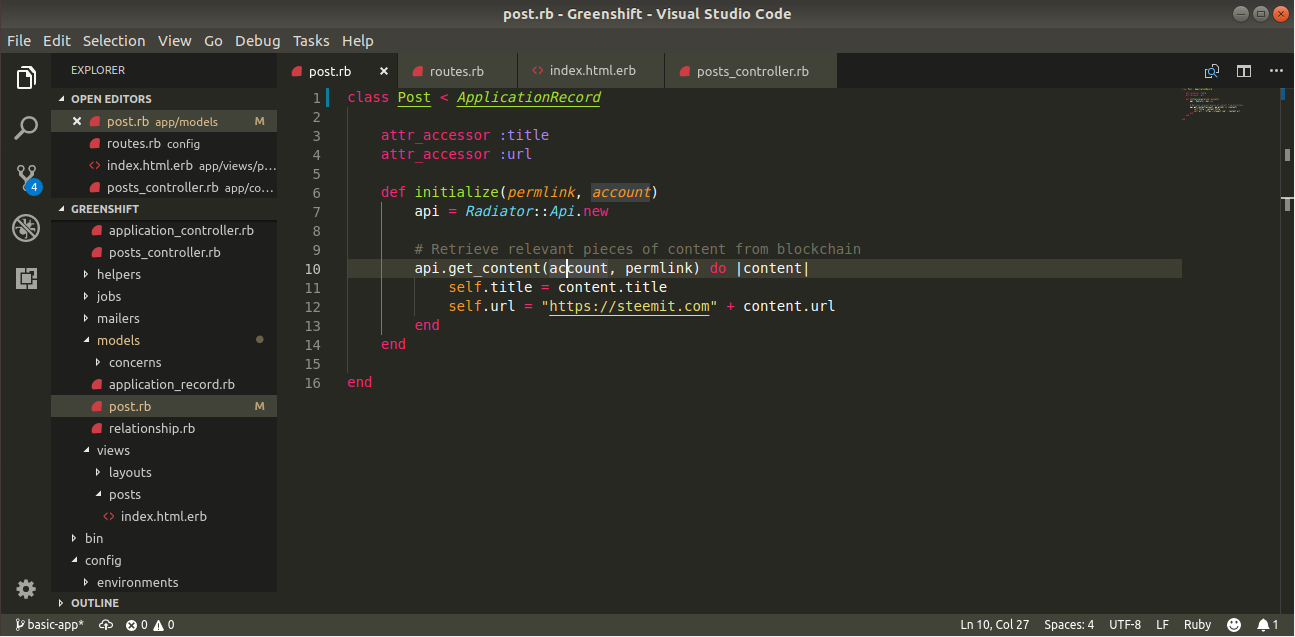Change indentation via Spaces: 4
Viewport: 1295px width, 637px height.
coord(1069,624)
